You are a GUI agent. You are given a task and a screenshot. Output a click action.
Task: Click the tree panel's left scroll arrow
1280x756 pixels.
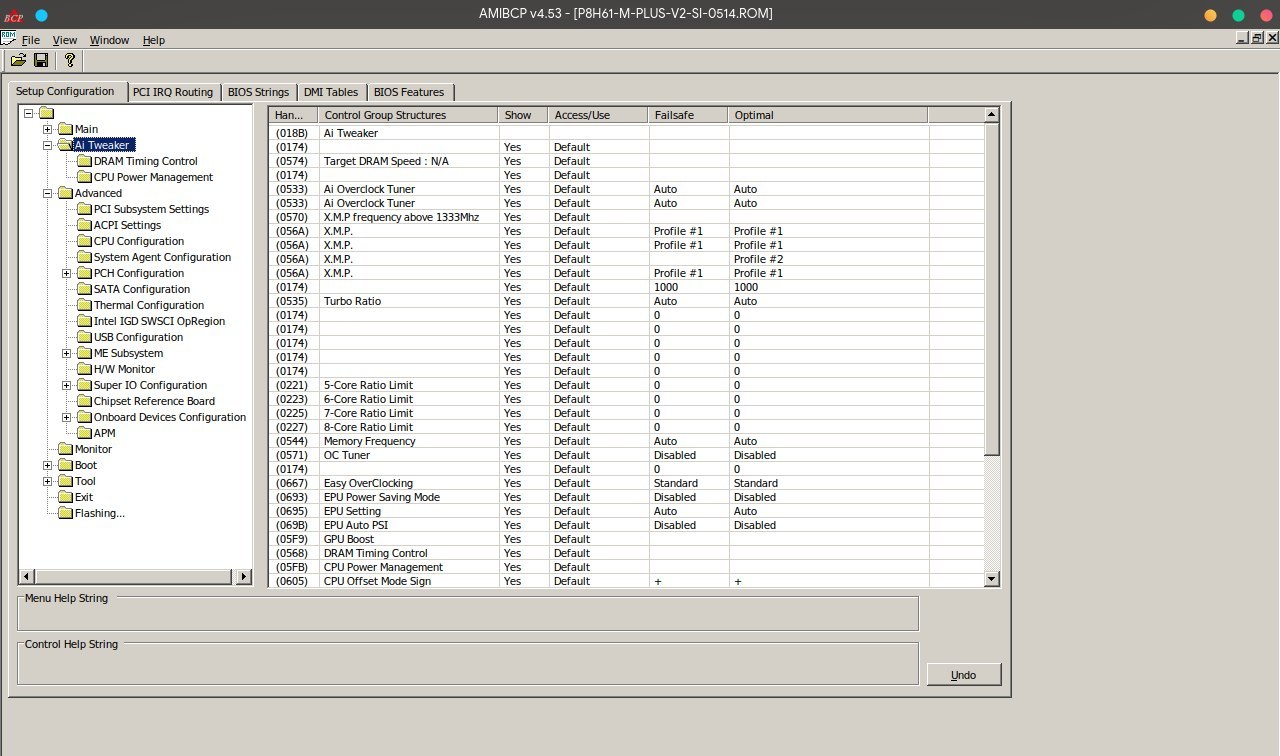(x=27, y=577)
